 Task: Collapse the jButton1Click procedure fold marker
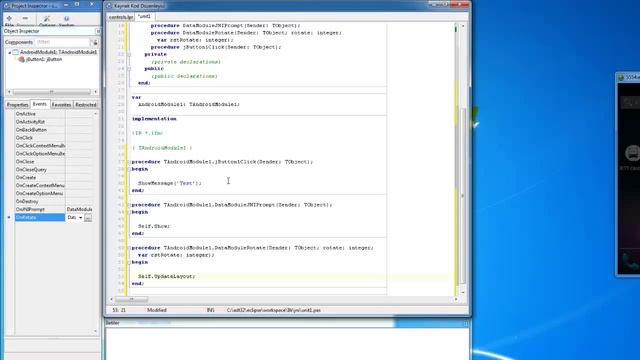(129, 162)
